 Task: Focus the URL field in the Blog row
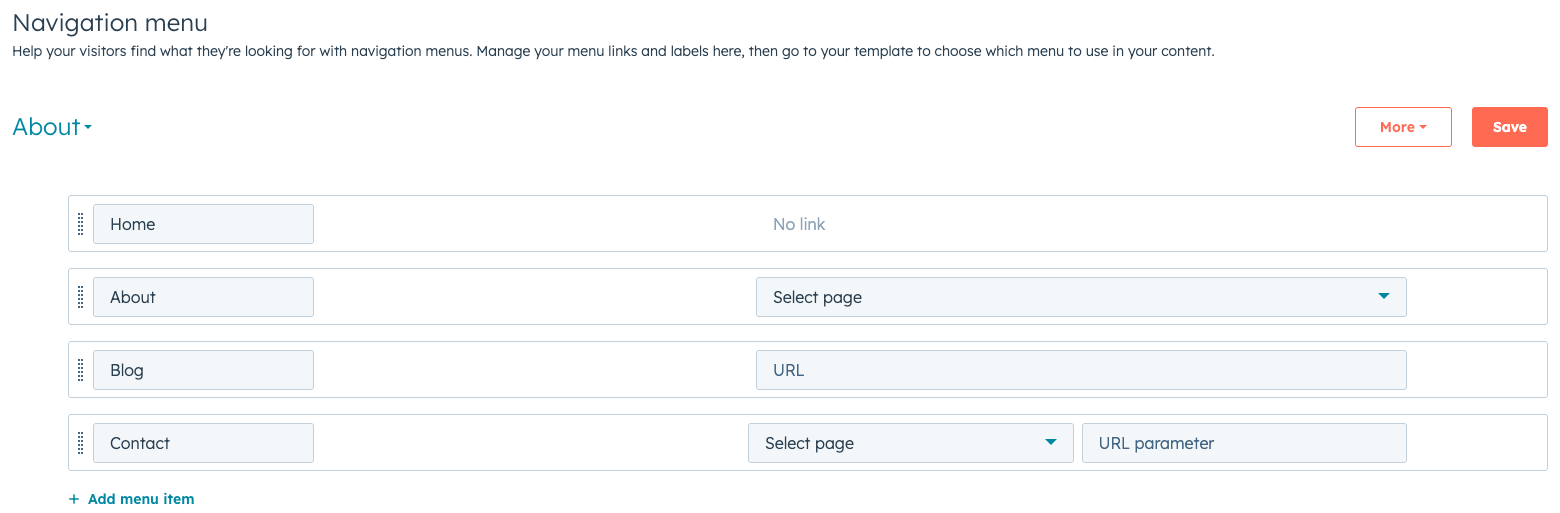click(1081, 370)
